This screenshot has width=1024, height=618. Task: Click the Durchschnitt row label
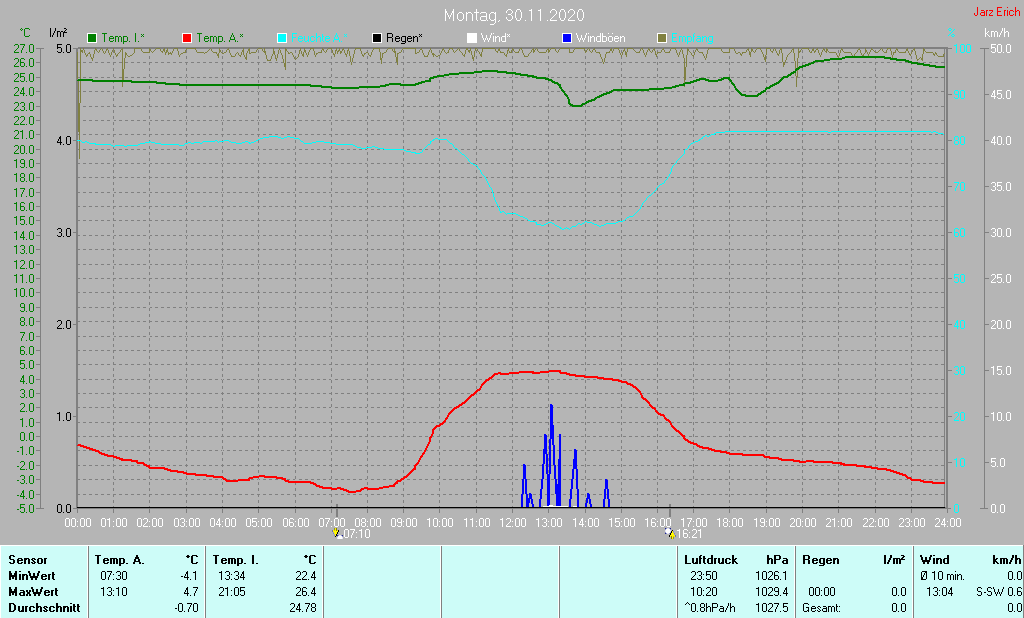[43, 608]
